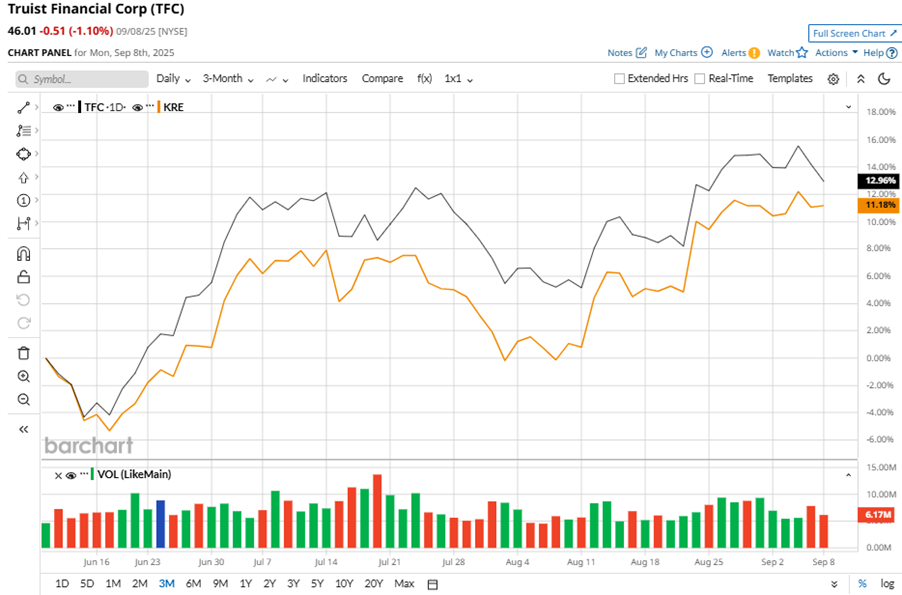Enable the Extended Hrs checkbox

(620, 78)
